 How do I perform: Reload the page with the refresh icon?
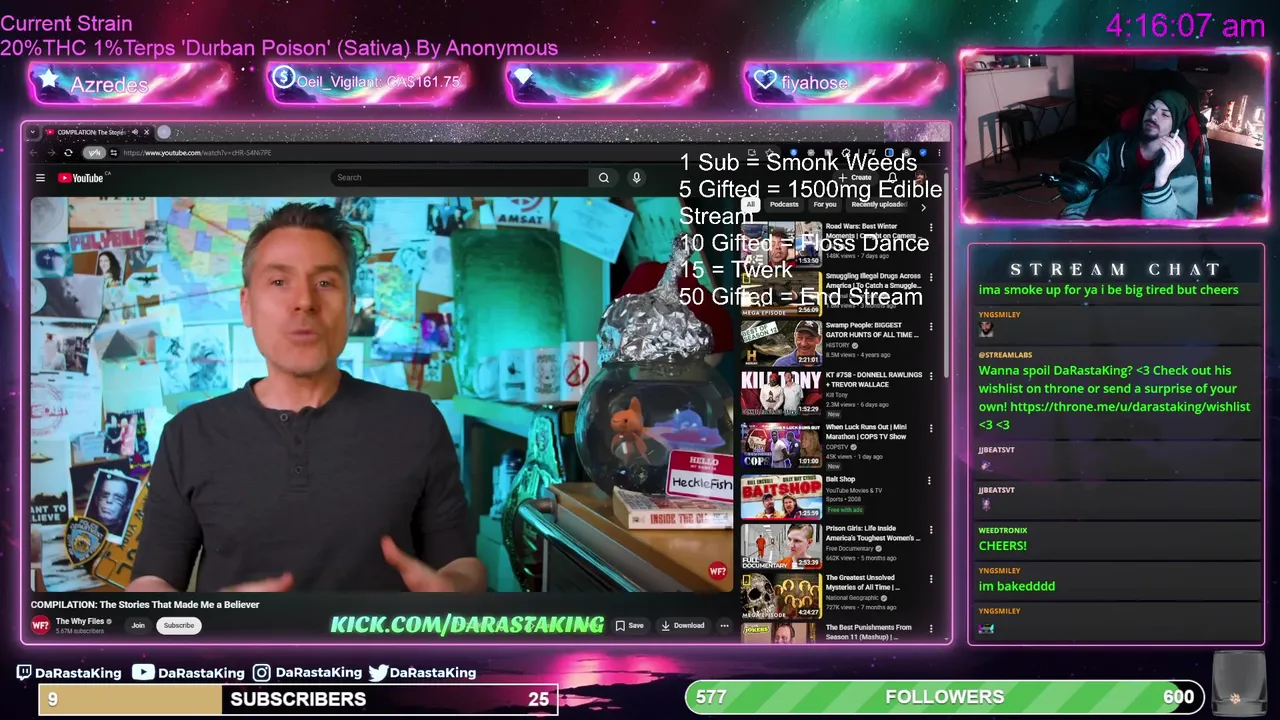pyautogui.click(x=68, y=153)
